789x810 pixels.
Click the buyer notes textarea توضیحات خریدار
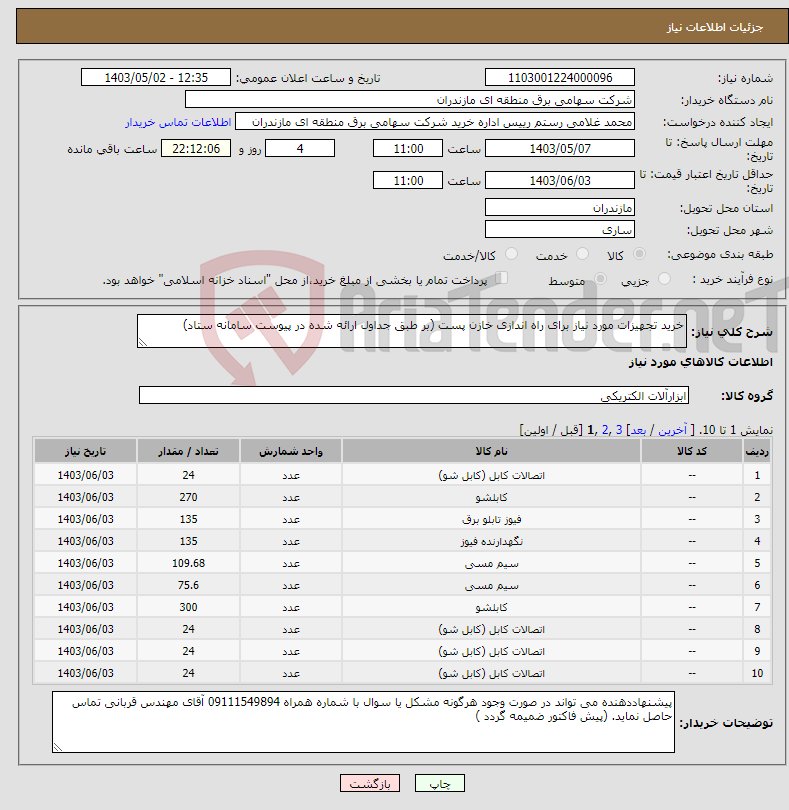click(x=363, y=722)
